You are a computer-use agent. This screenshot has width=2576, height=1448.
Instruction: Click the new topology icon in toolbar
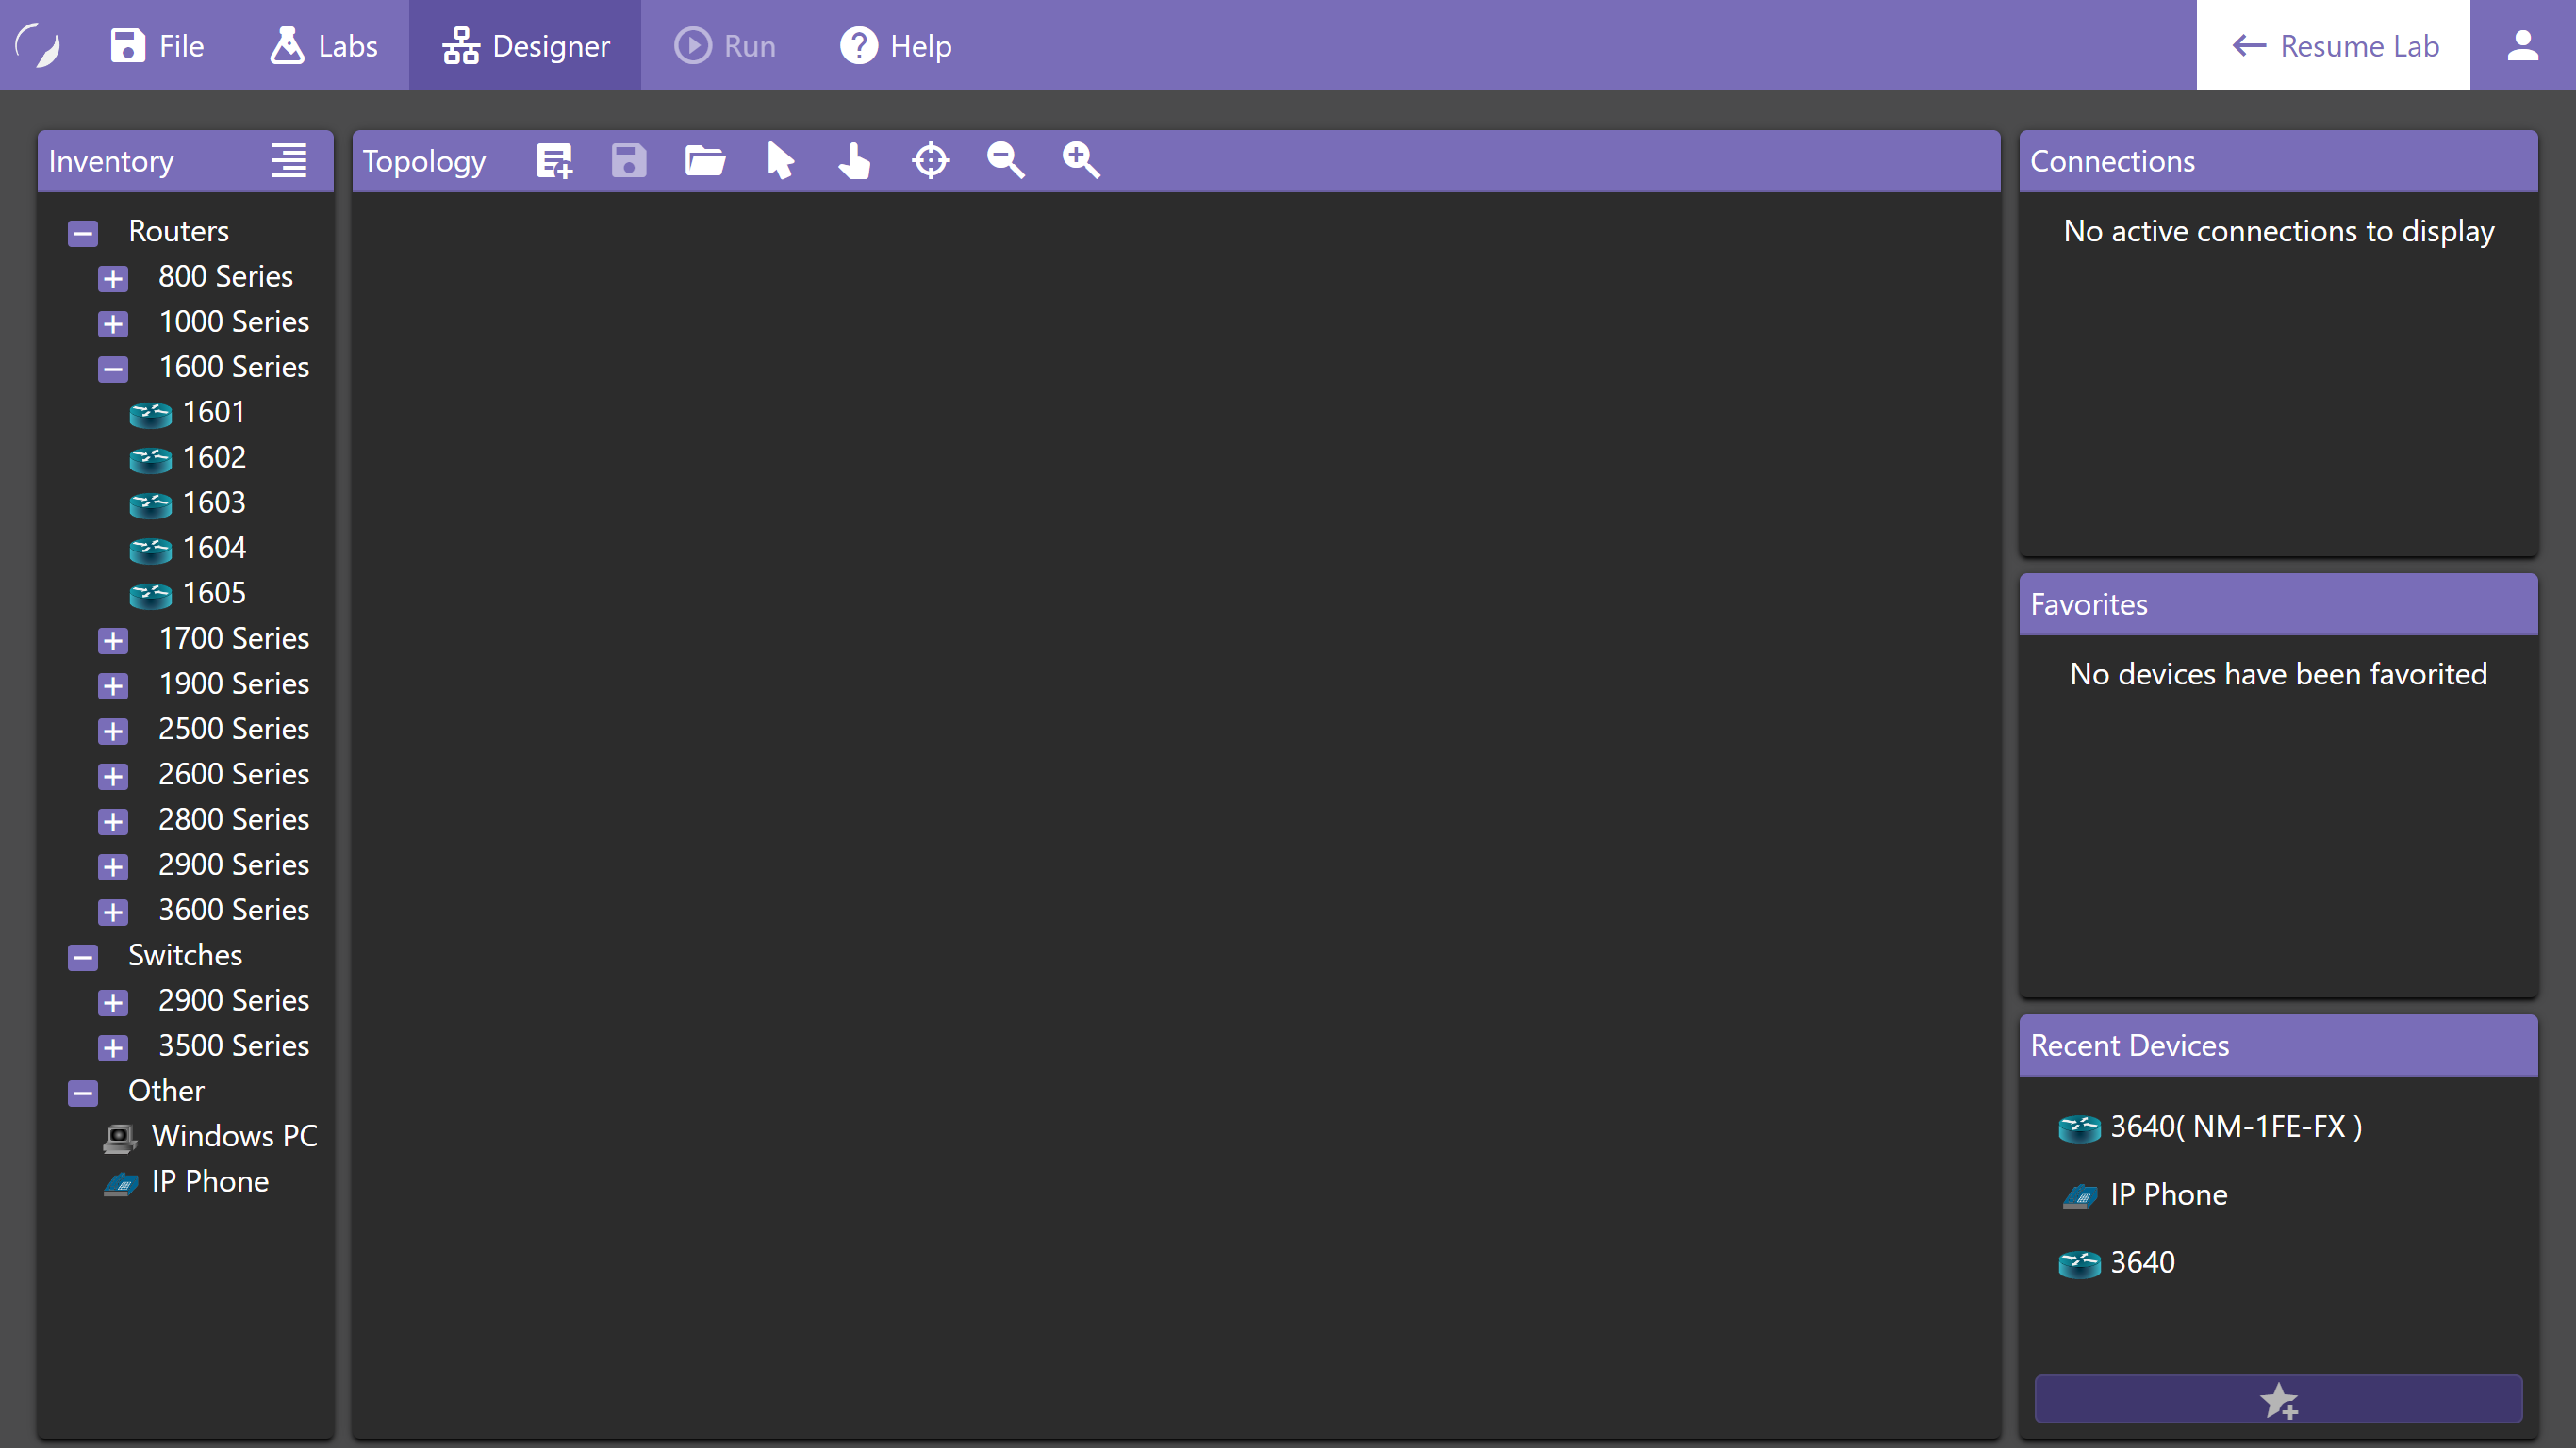click(554, 160)
